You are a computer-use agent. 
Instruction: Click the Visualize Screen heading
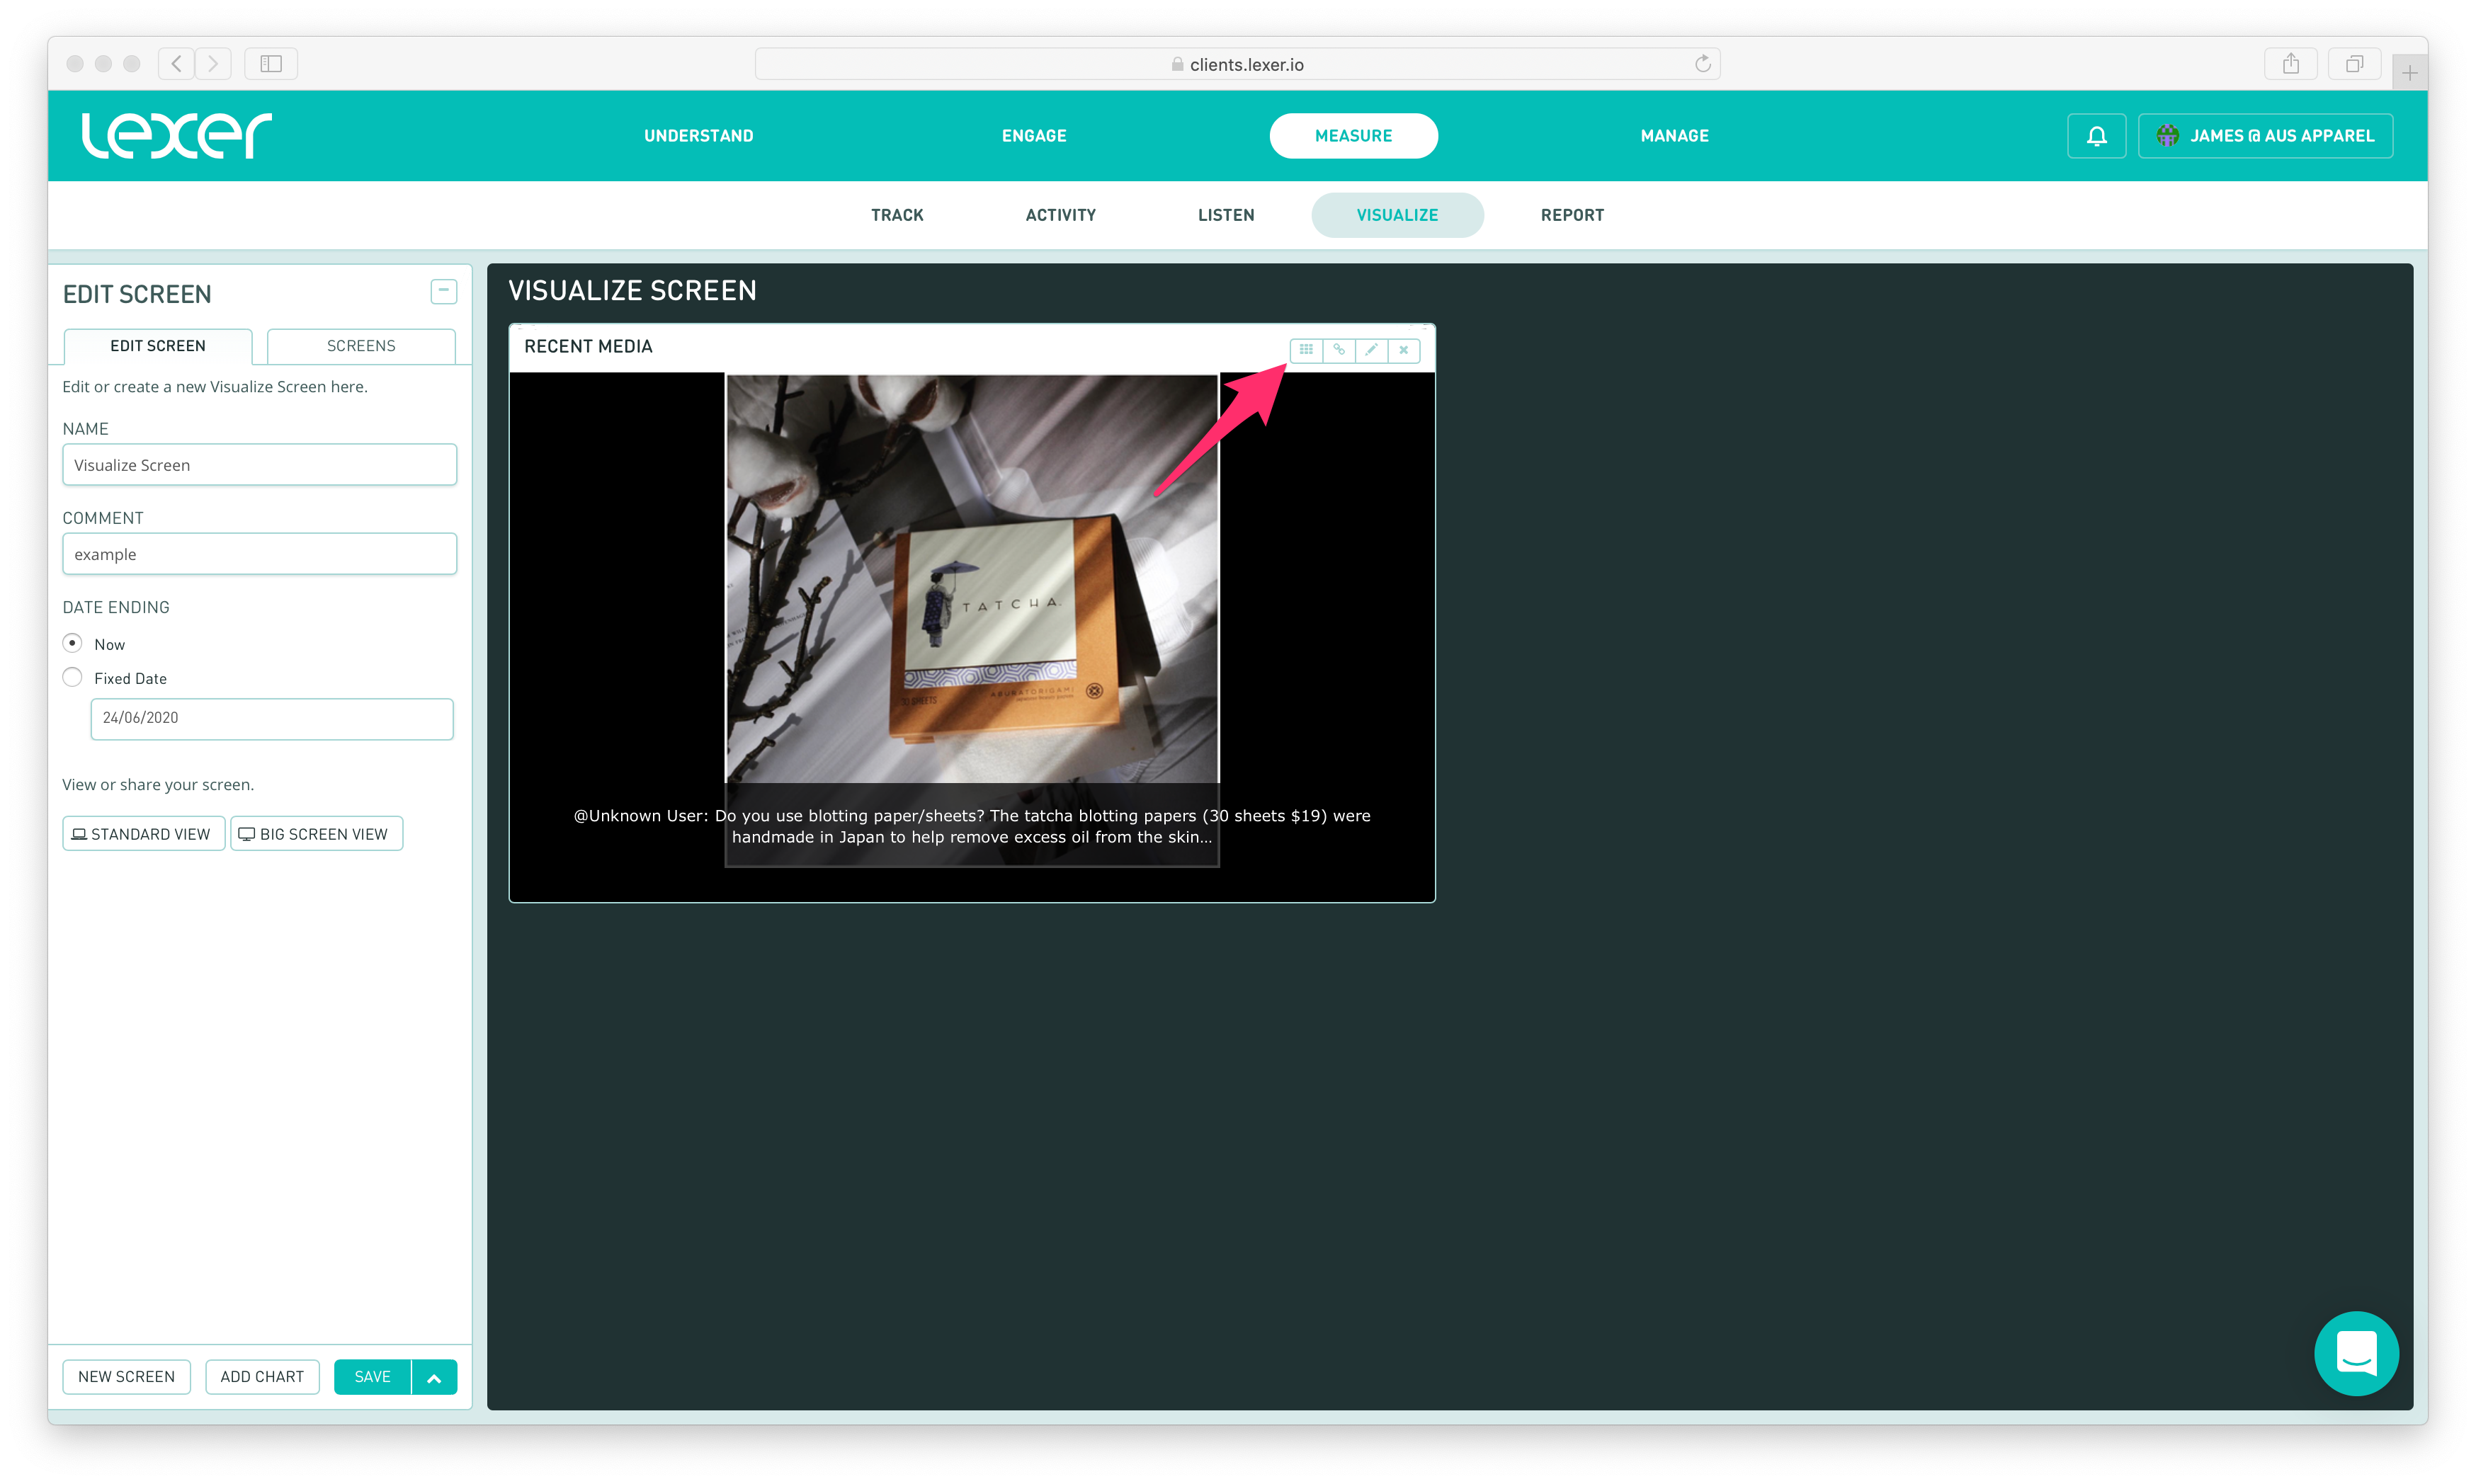click(633, 291)
